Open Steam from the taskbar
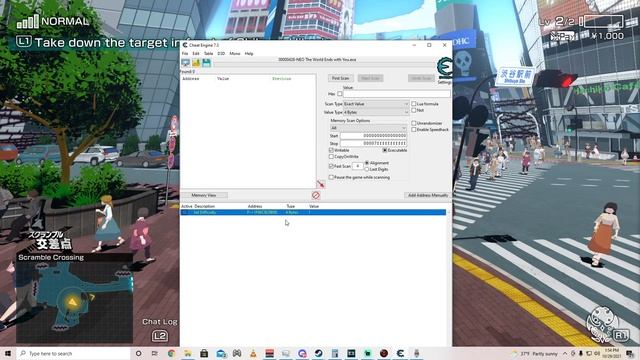The width and height of the screenshot is (640, 360). [x=318, y=353]
